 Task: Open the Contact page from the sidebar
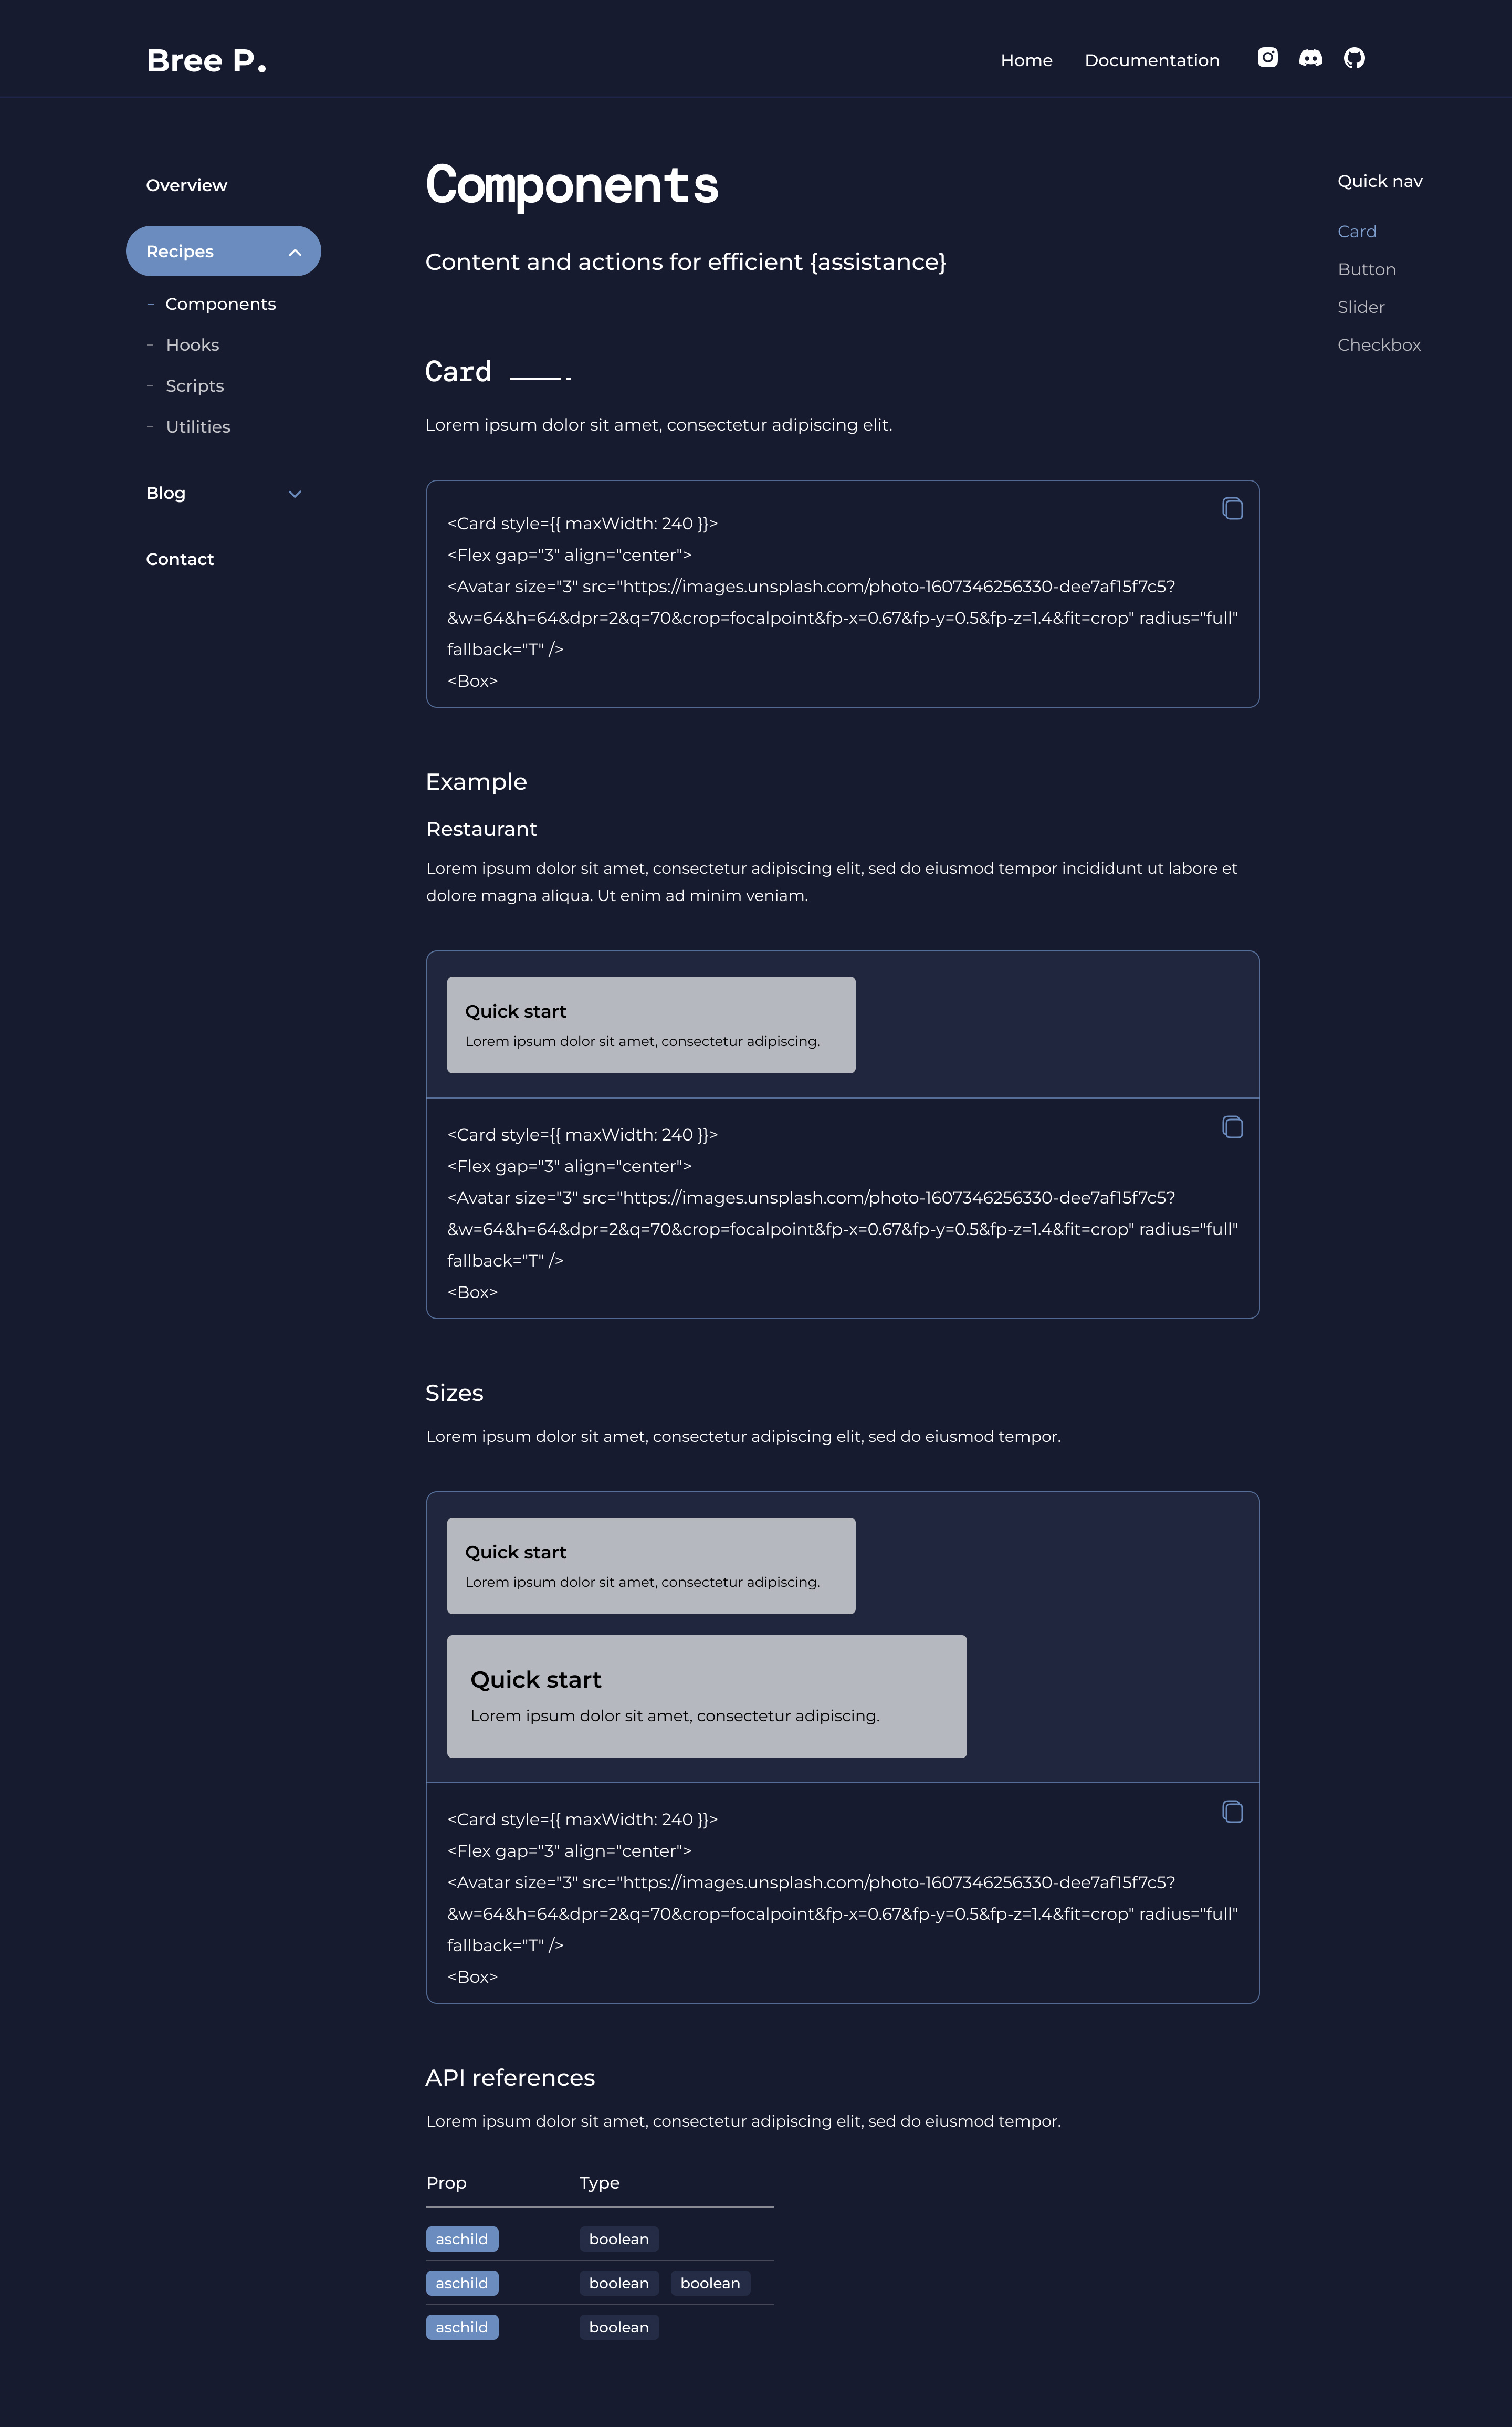click(180, 559)
